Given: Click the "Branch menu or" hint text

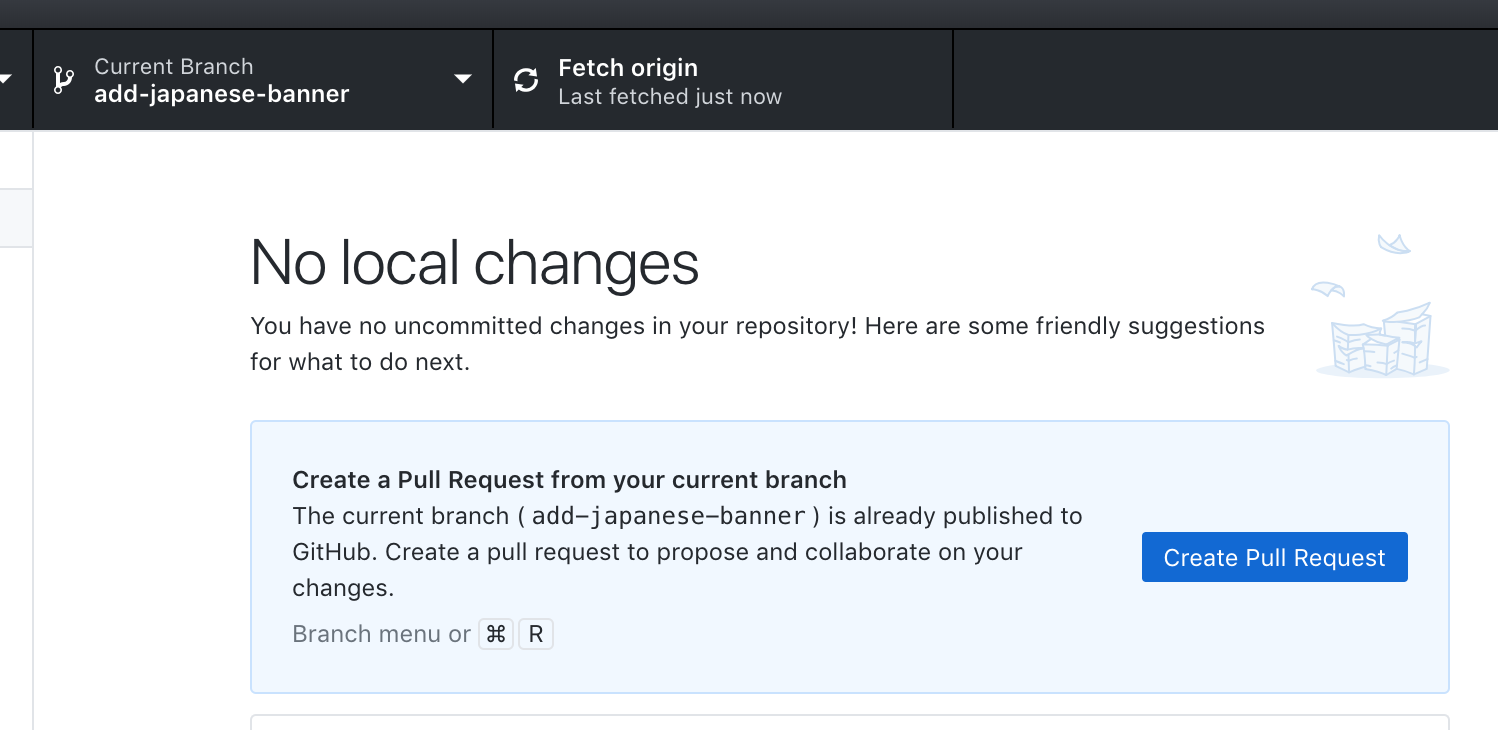Looking at the screenshot, I should click(381, 634).
